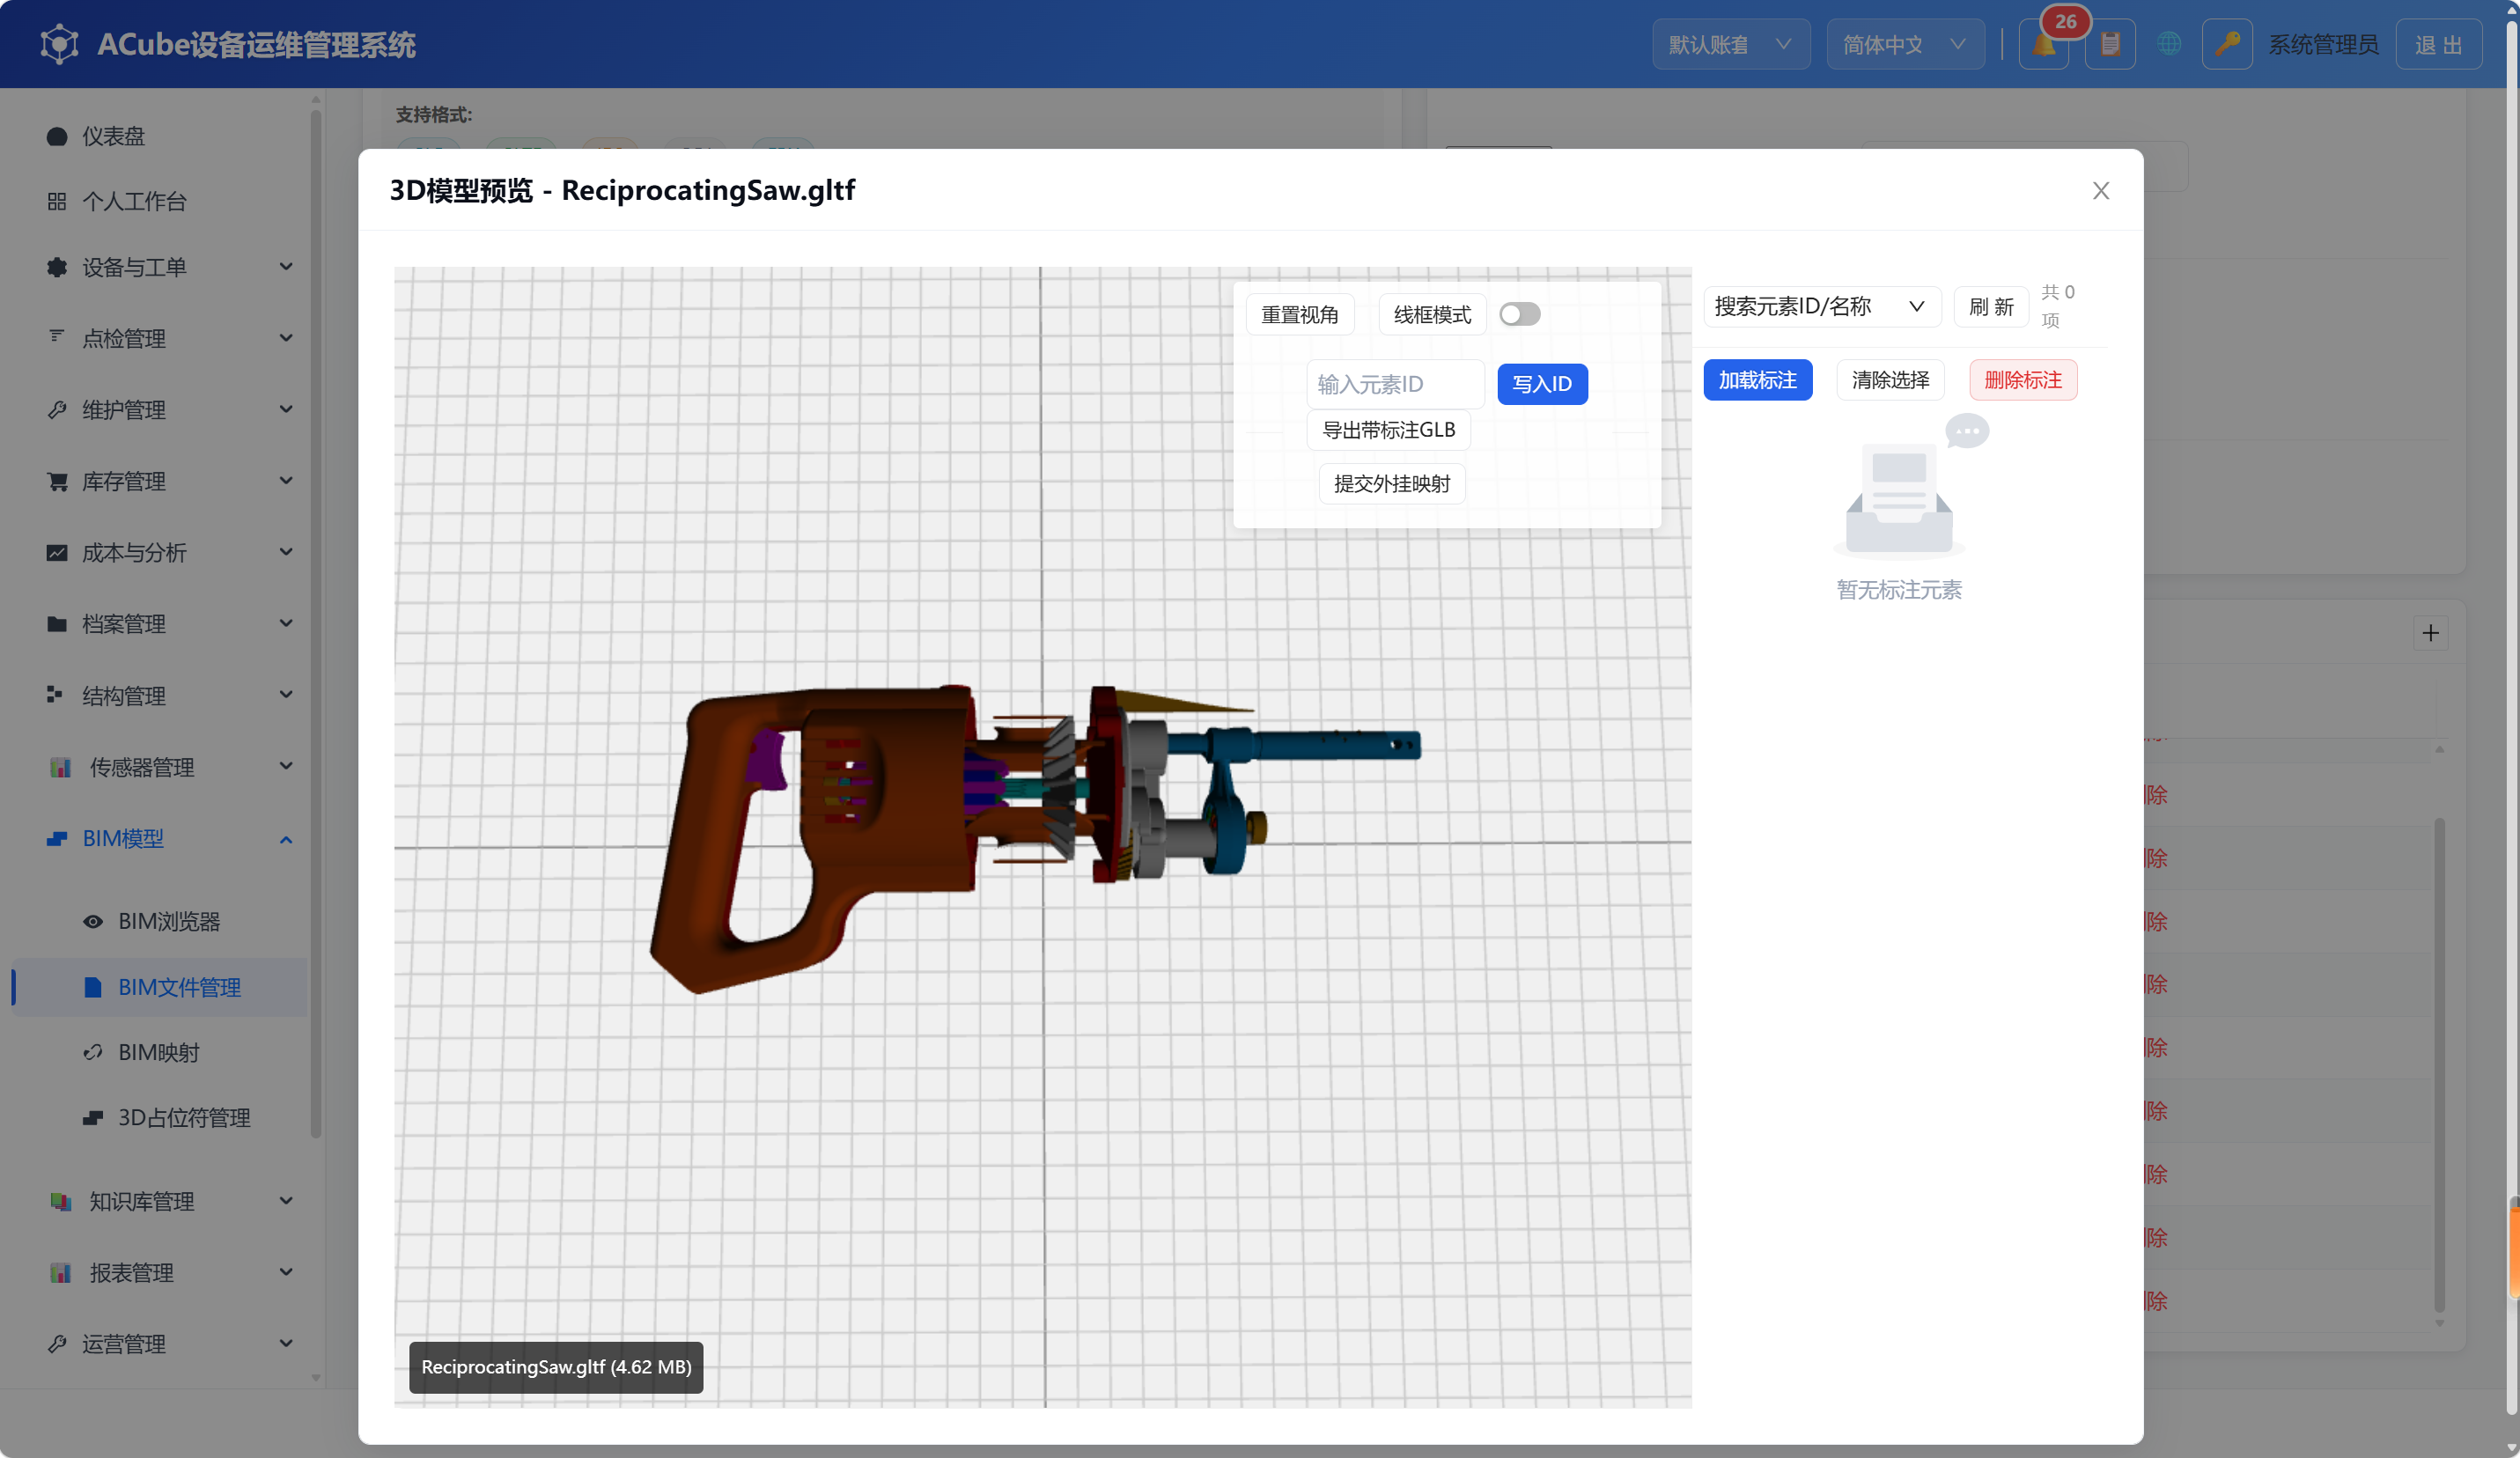This screenshot has height=1458, width=2520.
Task: Click the 仪表盘 dashboard icon
Action: click(x=57, y=136)
